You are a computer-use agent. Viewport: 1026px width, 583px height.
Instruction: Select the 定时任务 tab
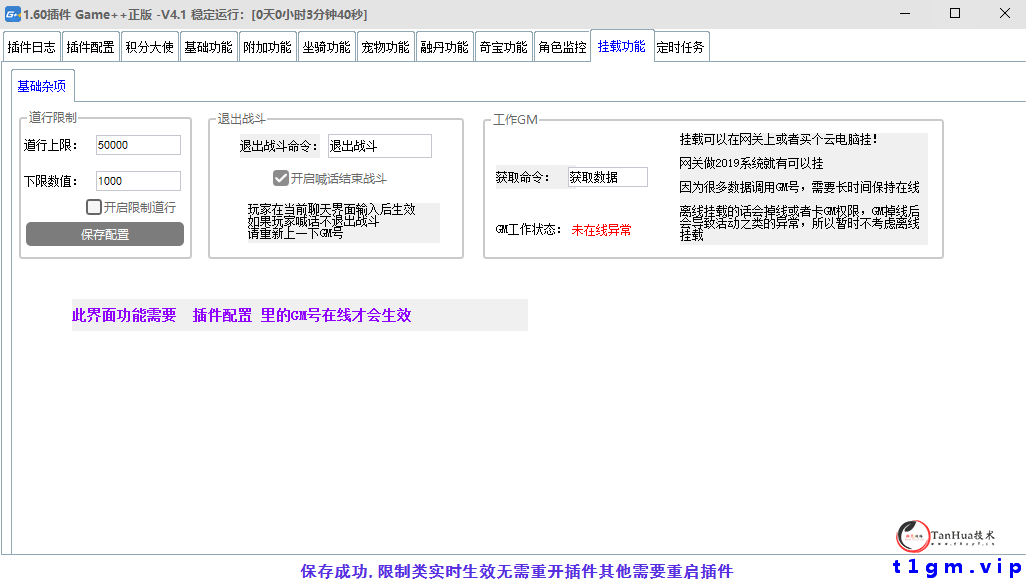coord(680,45)
